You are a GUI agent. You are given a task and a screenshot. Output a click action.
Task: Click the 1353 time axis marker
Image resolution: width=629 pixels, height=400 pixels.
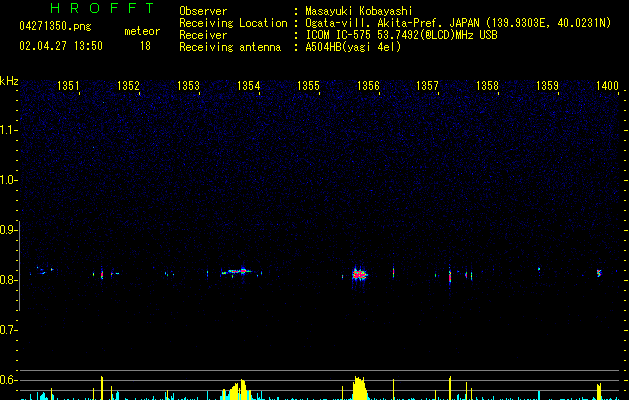(x=188, y=86)
